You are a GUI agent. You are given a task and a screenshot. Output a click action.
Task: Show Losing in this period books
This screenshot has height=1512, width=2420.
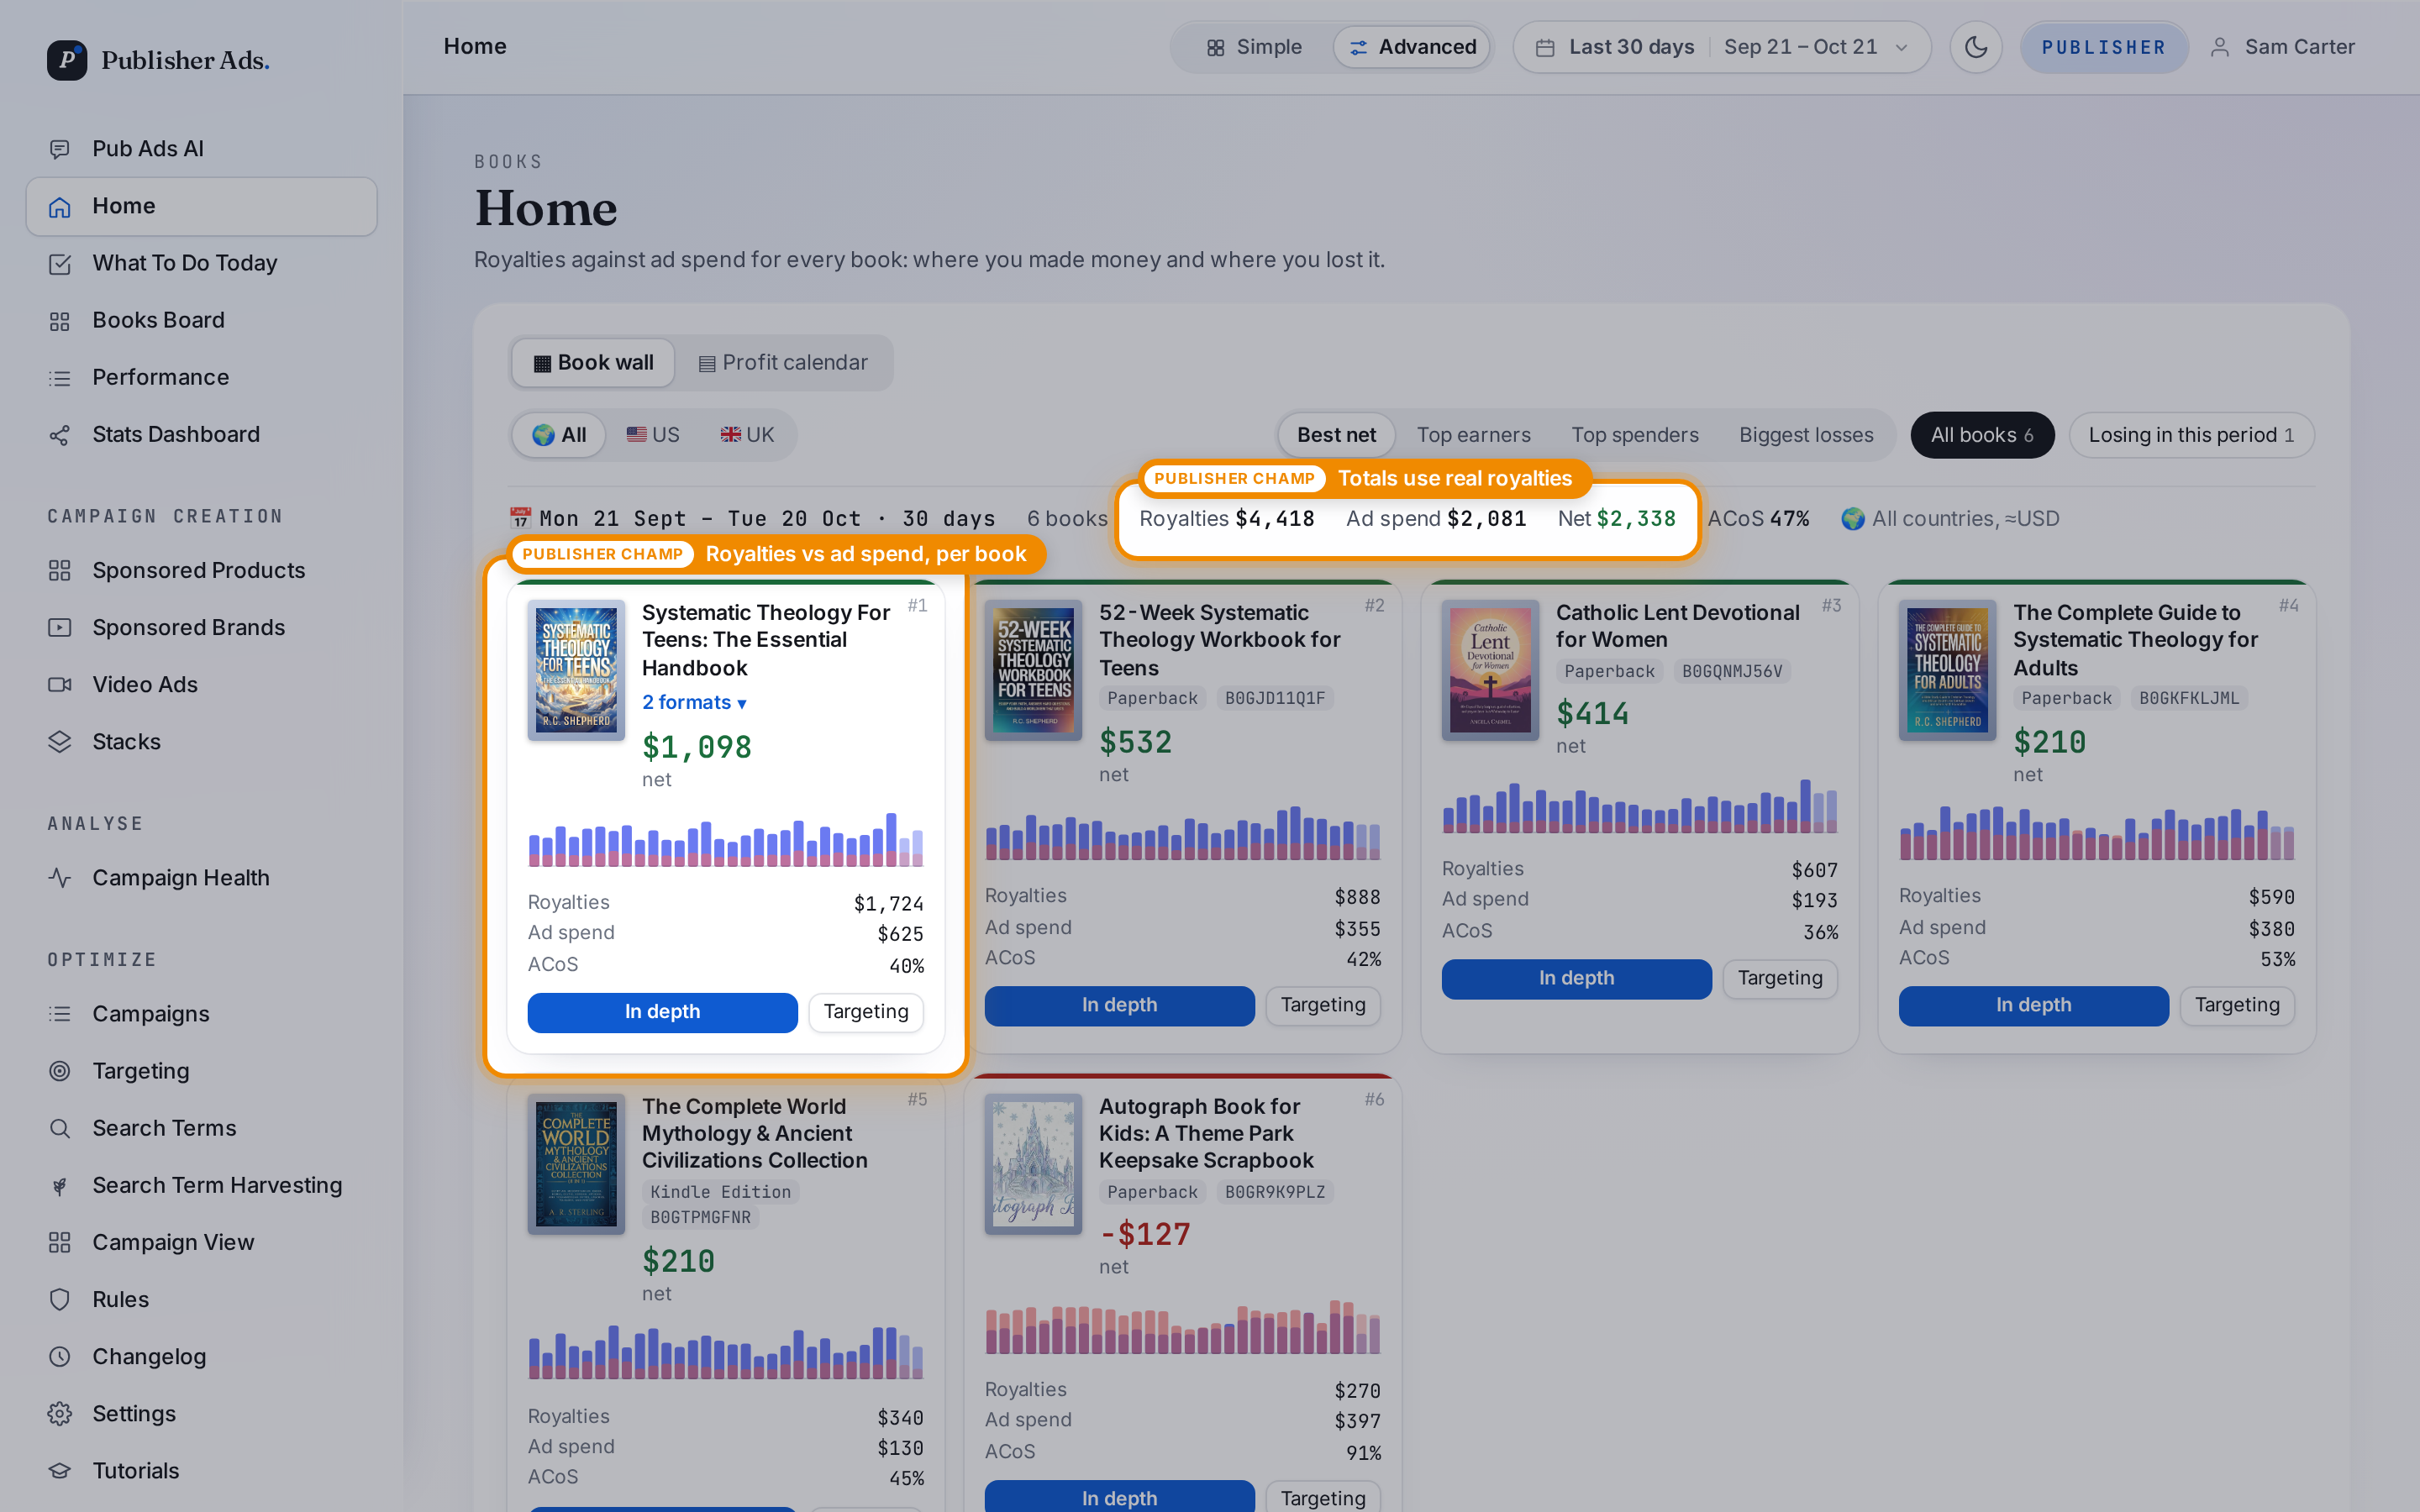pos(2191,435)
